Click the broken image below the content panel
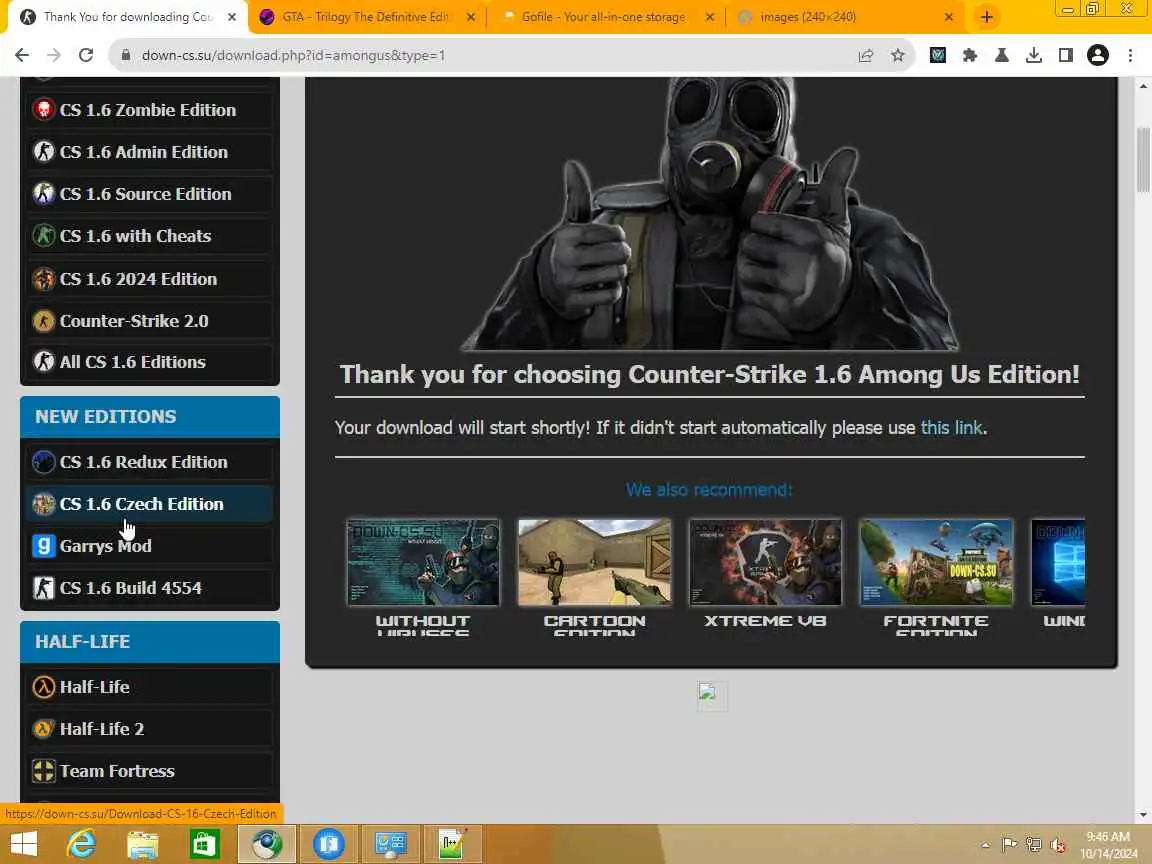1152x864 pixels. coord(712,695)
